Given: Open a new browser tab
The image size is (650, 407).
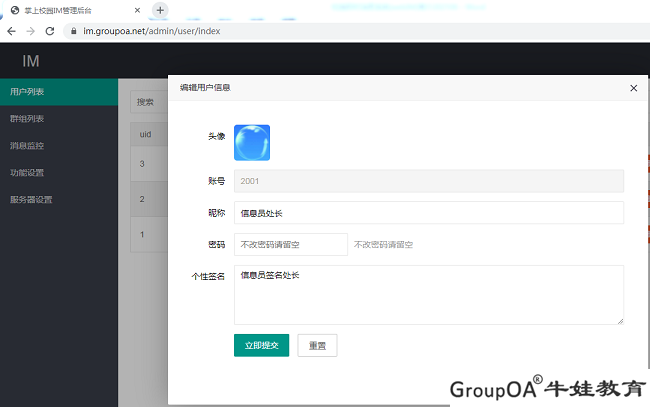Looking at the screenshot, I should point(160,10).
